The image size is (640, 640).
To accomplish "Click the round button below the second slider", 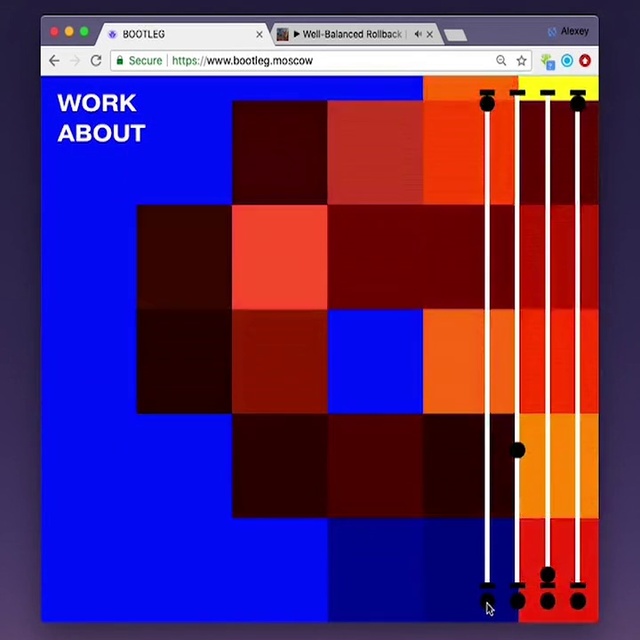I will 518,601.
